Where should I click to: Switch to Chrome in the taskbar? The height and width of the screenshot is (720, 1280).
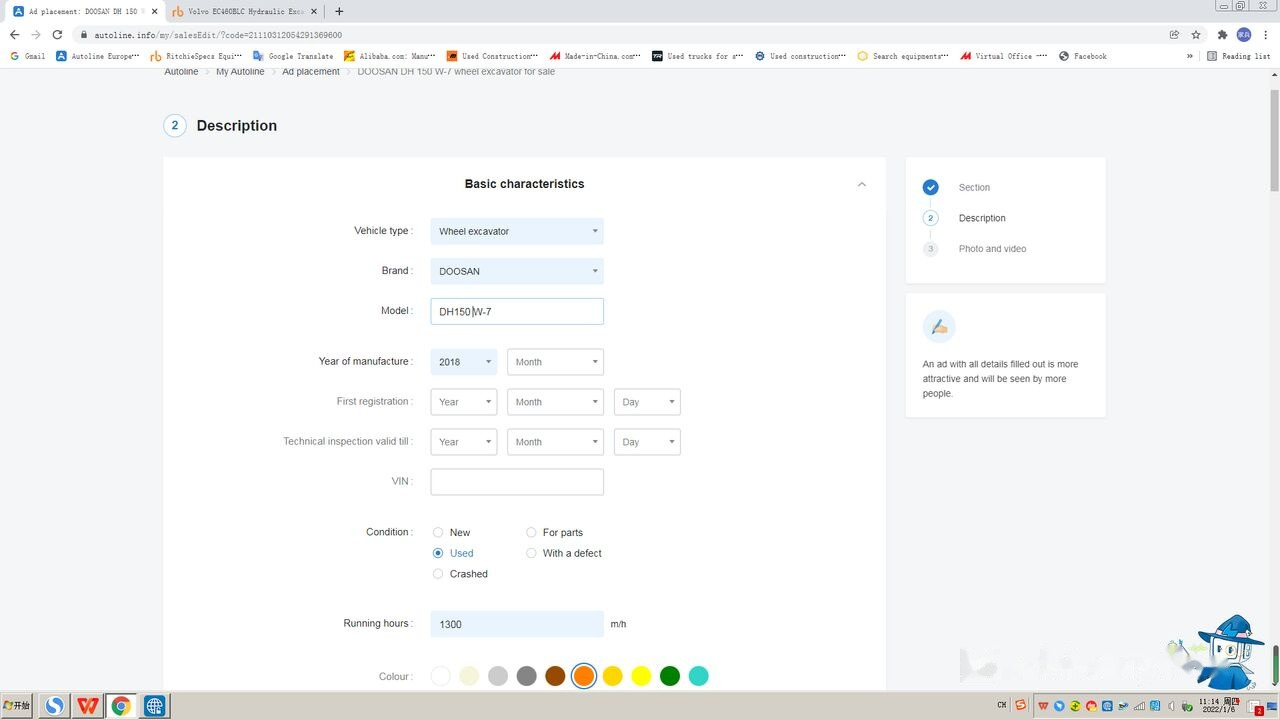coord(121,706)
